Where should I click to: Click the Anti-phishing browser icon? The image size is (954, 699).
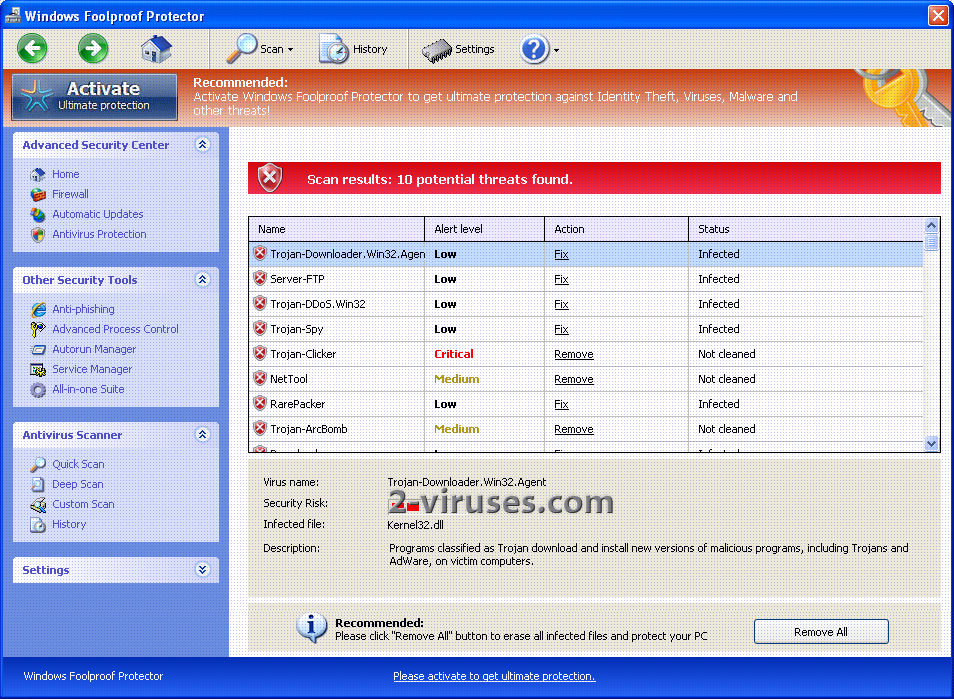pos(38,310)
